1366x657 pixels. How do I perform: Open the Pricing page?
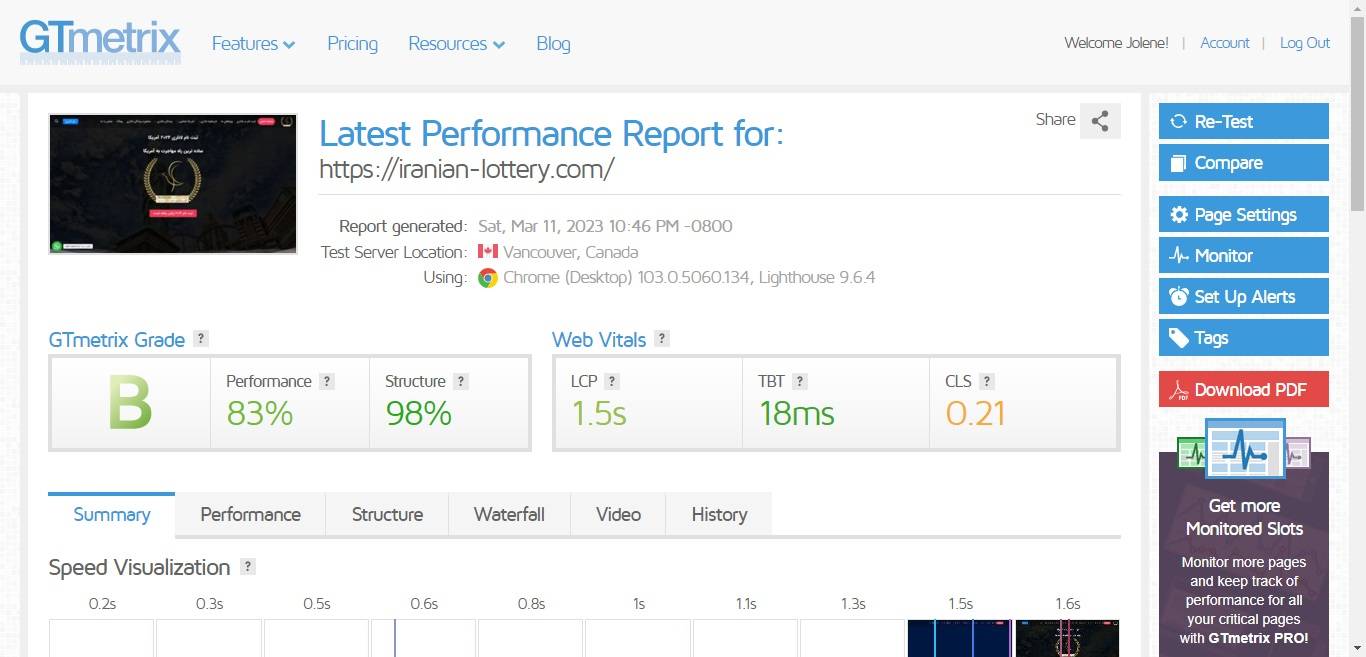[352, 44]
